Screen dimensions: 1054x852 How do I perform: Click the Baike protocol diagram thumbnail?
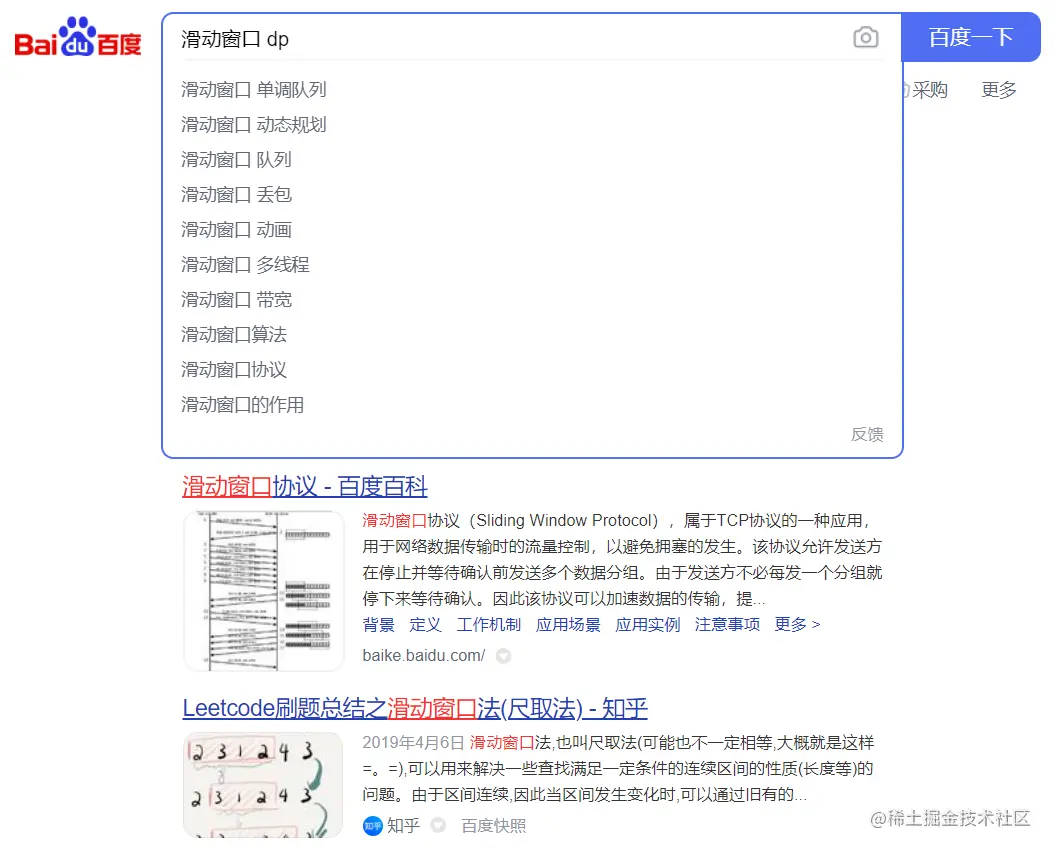click(264, 591)
